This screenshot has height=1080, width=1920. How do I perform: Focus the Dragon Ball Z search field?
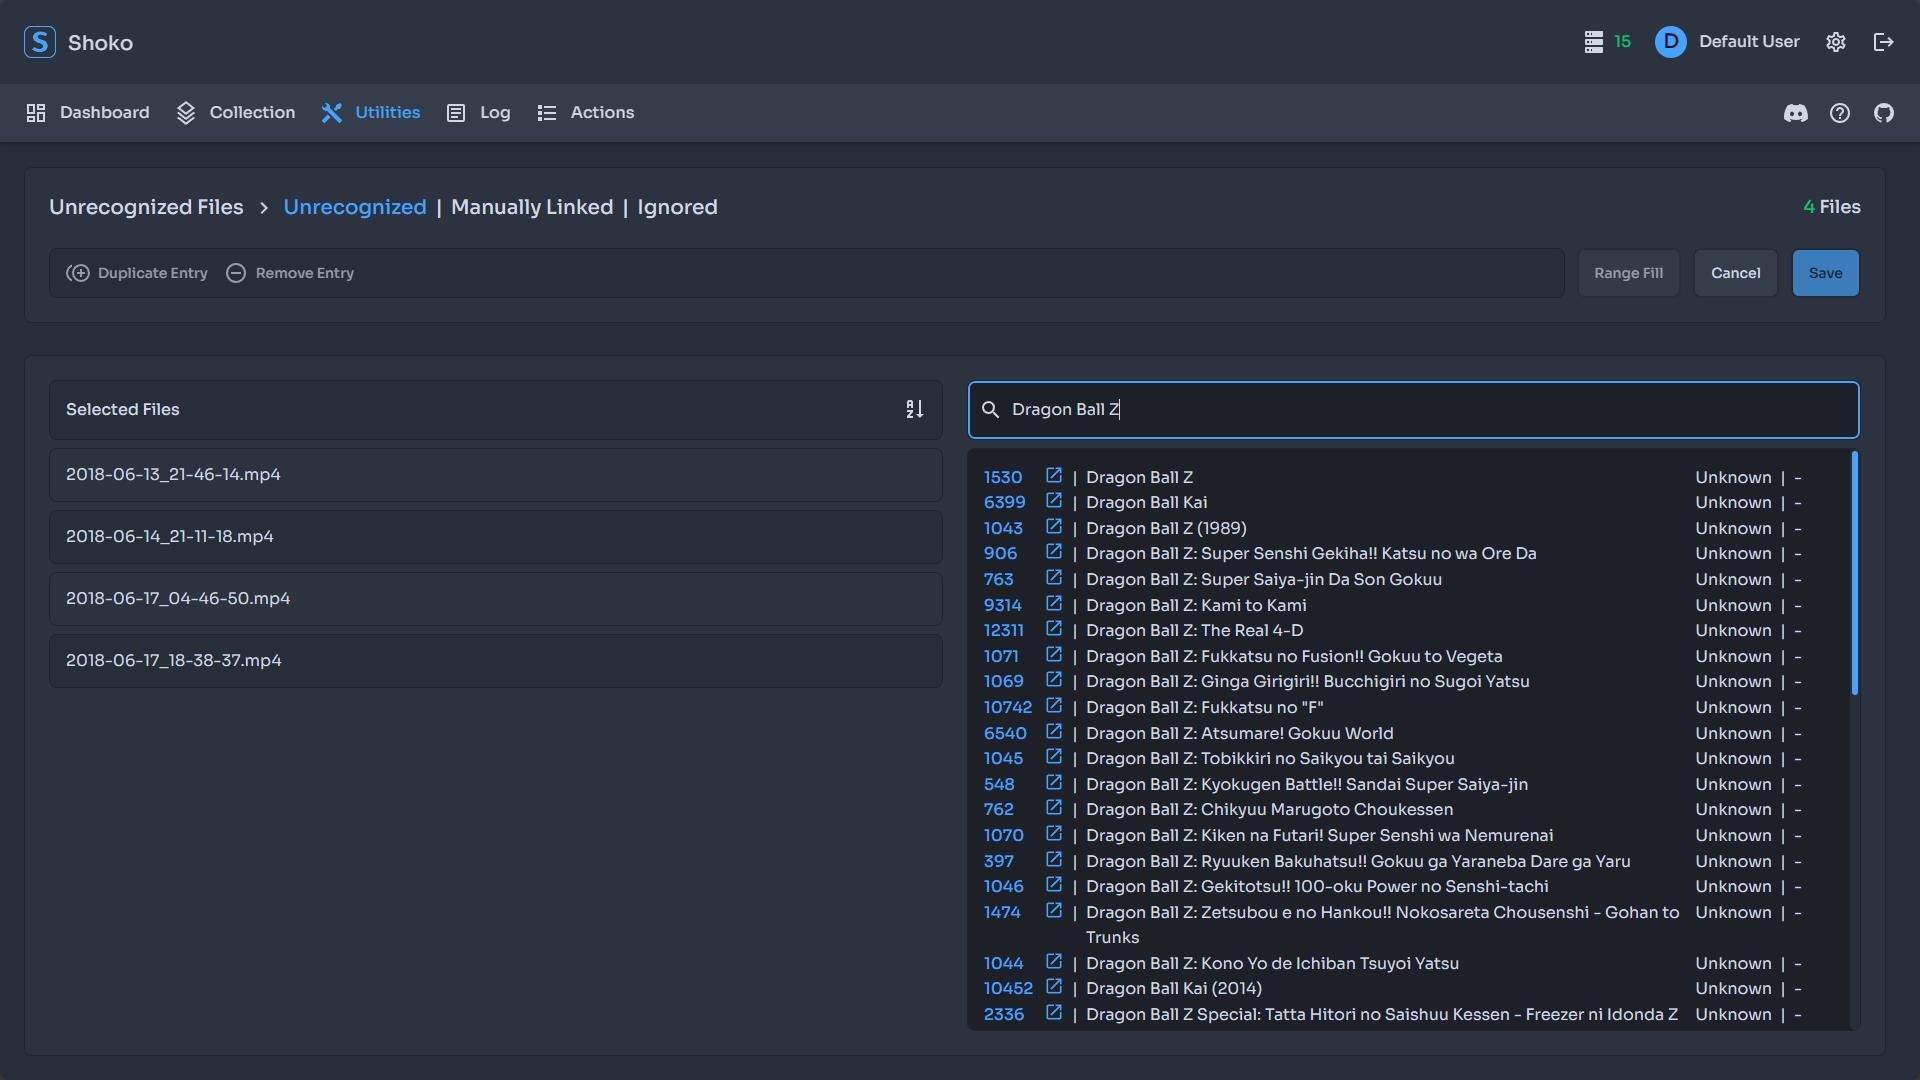[x=1413, y=410]
